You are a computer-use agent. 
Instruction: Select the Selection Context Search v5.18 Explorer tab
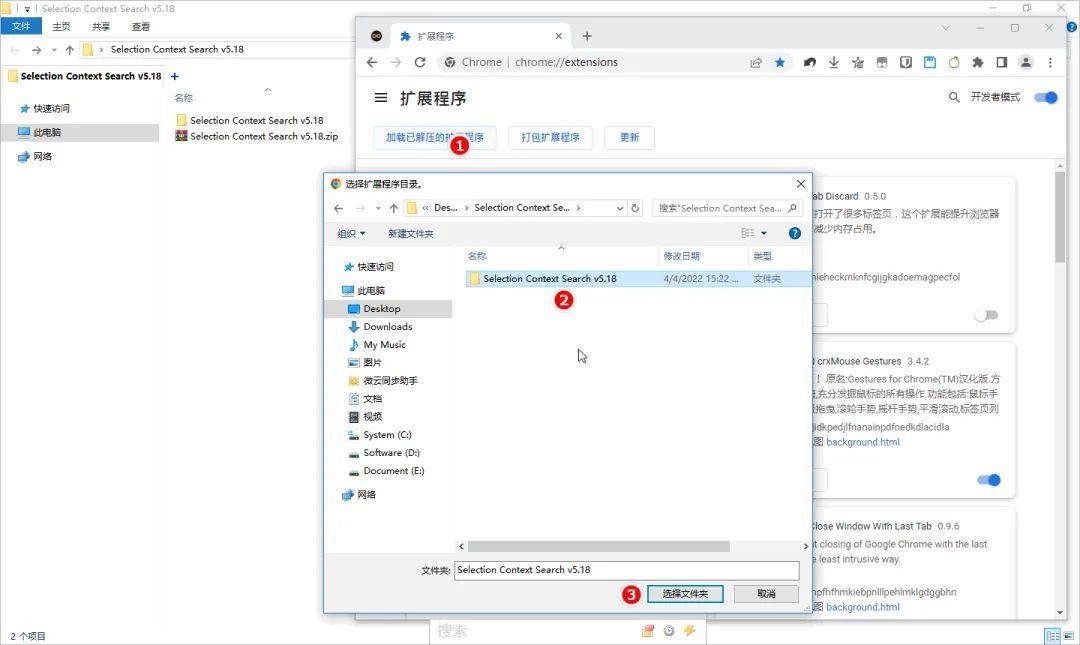84,76
